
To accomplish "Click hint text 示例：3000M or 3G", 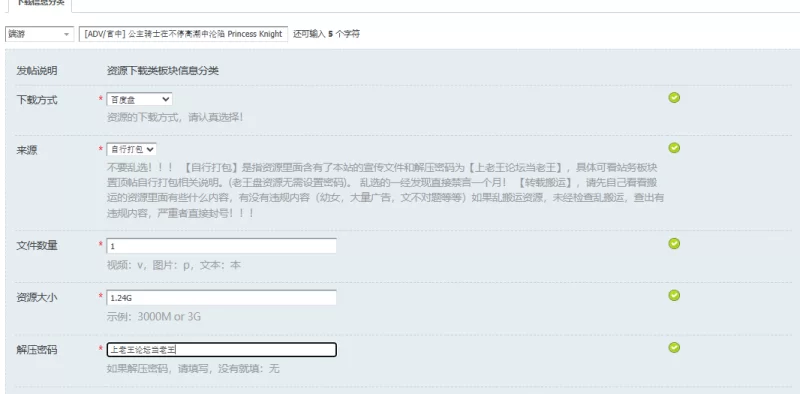I will coord(154,316).
